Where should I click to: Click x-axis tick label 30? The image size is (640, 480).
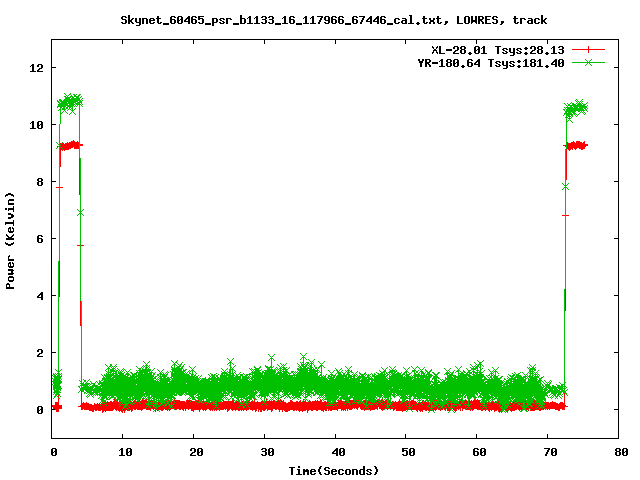click(x=267, y=452)
